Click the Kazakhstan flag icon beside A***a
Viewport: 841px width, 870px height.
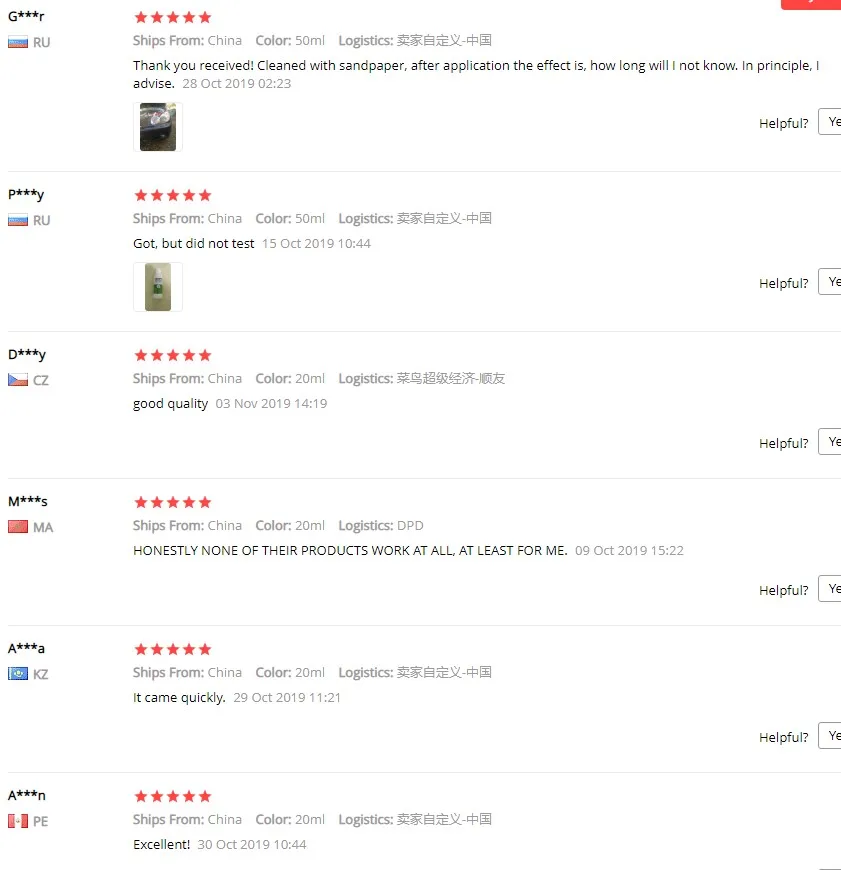[x=18, y=674]
